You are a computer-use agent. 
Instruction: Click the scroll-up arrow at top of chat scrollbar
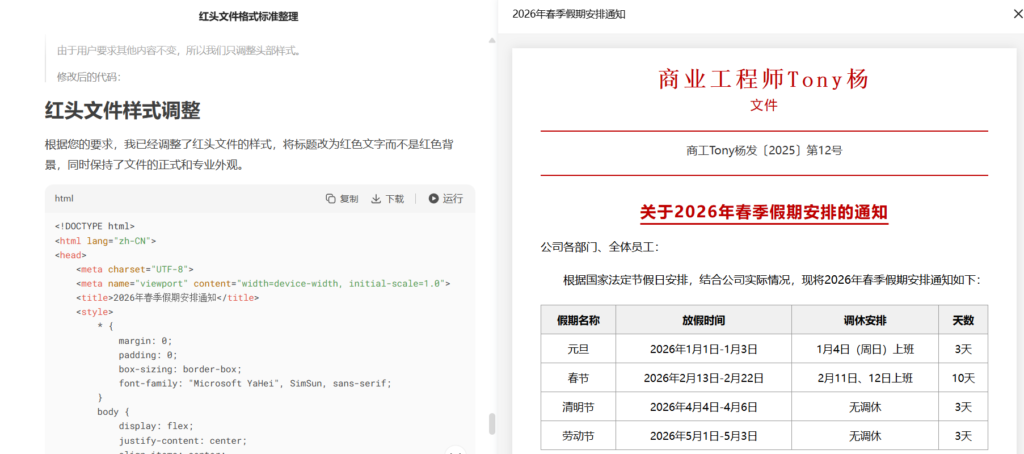[x=491, y=41]
